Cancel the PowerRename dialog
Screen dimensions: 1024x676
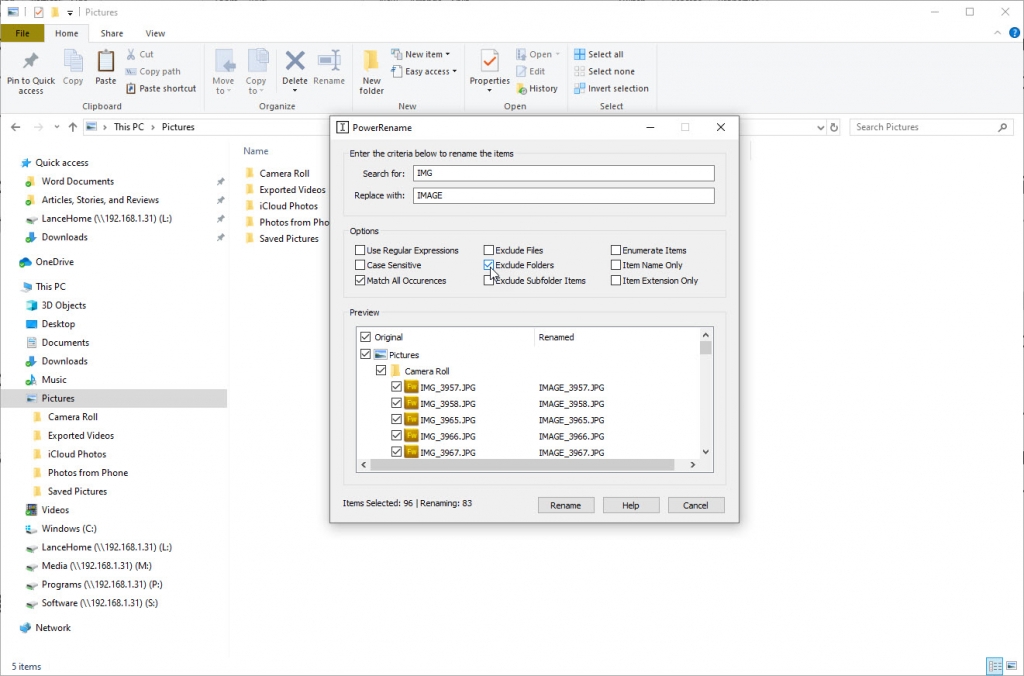[x=696, y=505]
